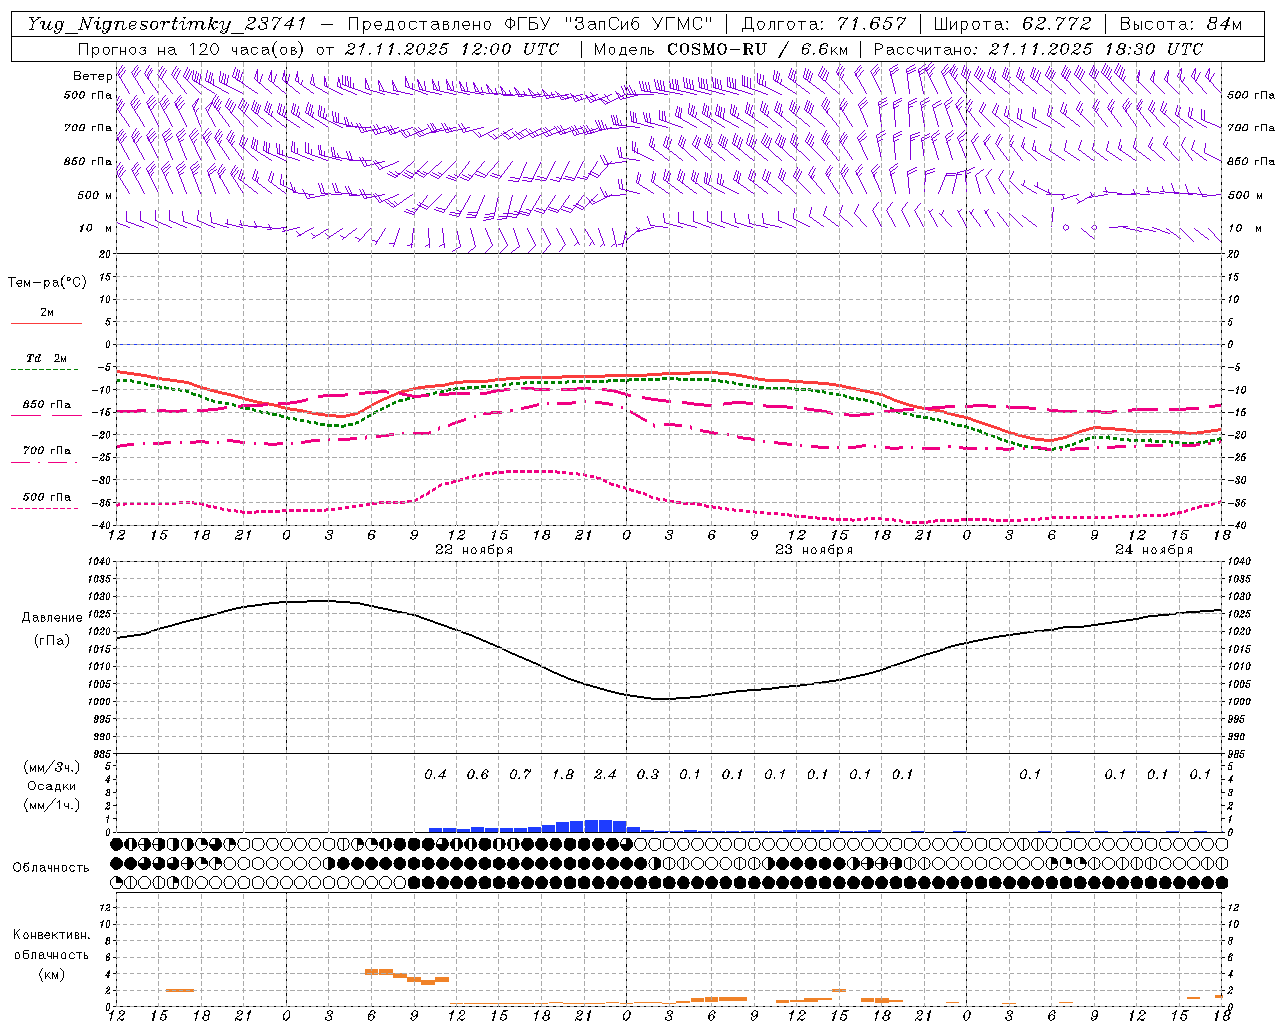
Task: Click the (мм/3ч.) units label
Action: 51,767
